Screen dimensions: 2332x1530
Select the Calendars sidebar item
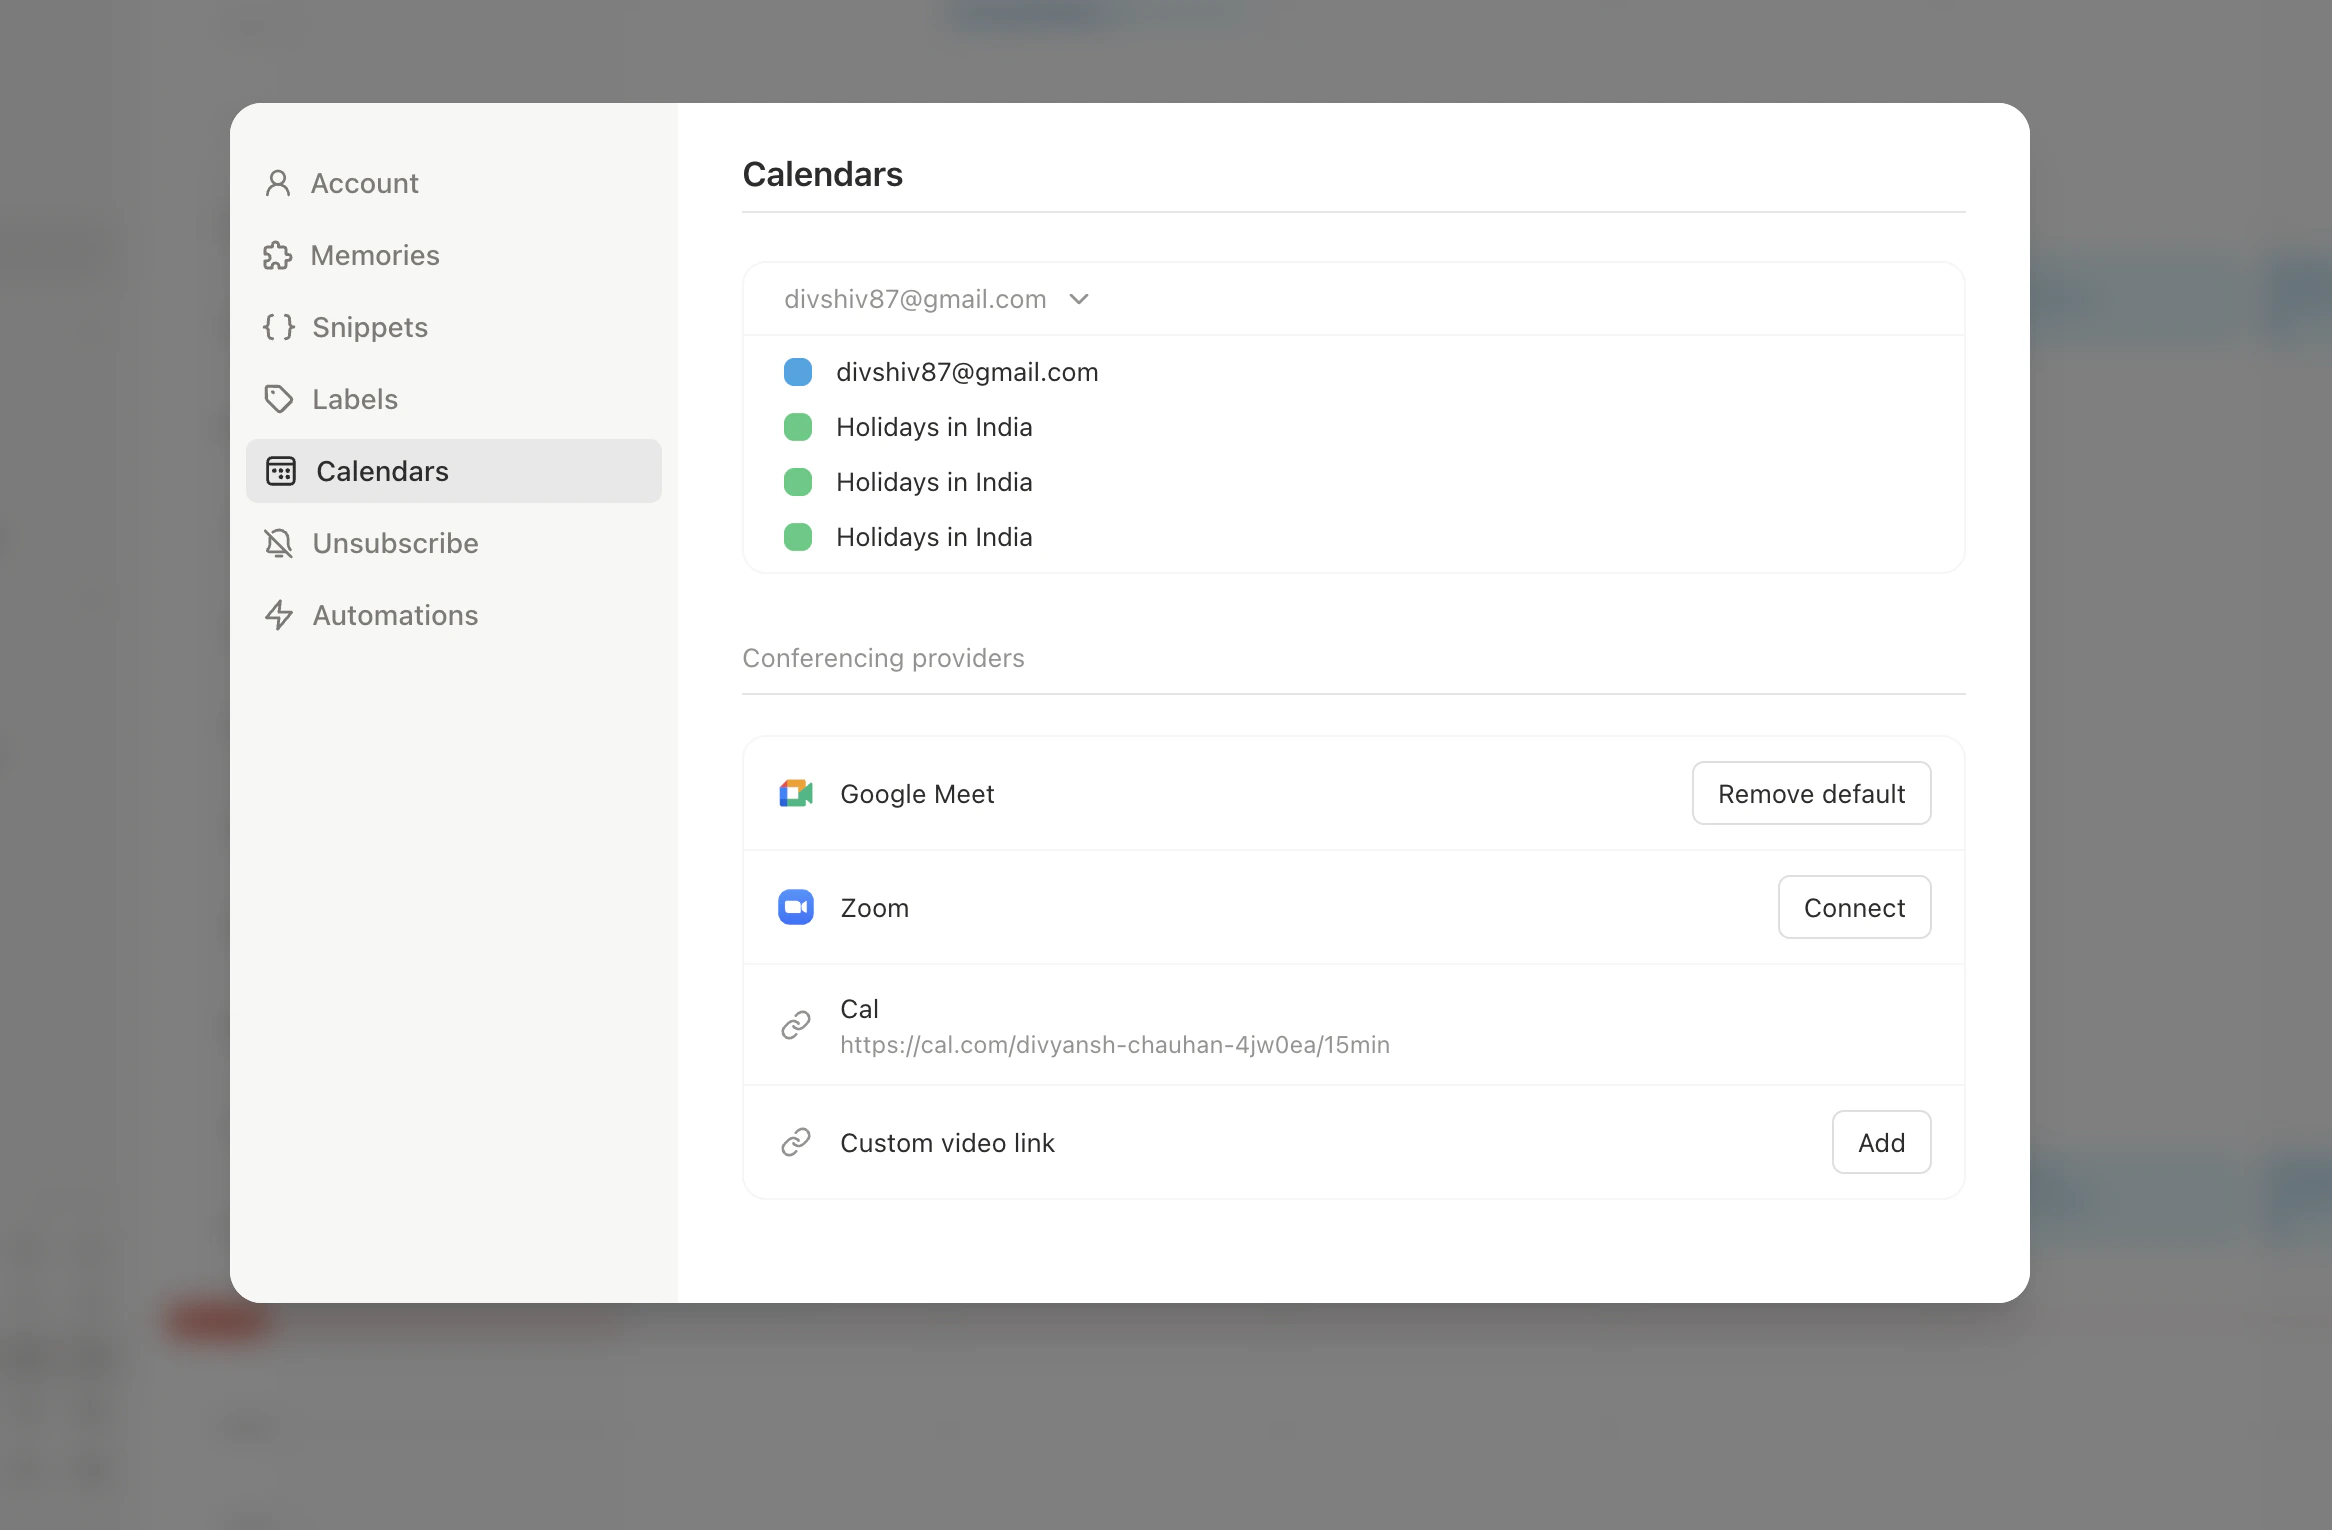454,471
